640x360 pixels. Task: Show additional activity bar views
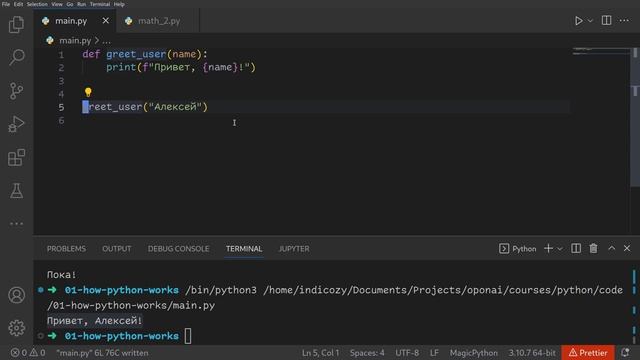click(16, 224)
